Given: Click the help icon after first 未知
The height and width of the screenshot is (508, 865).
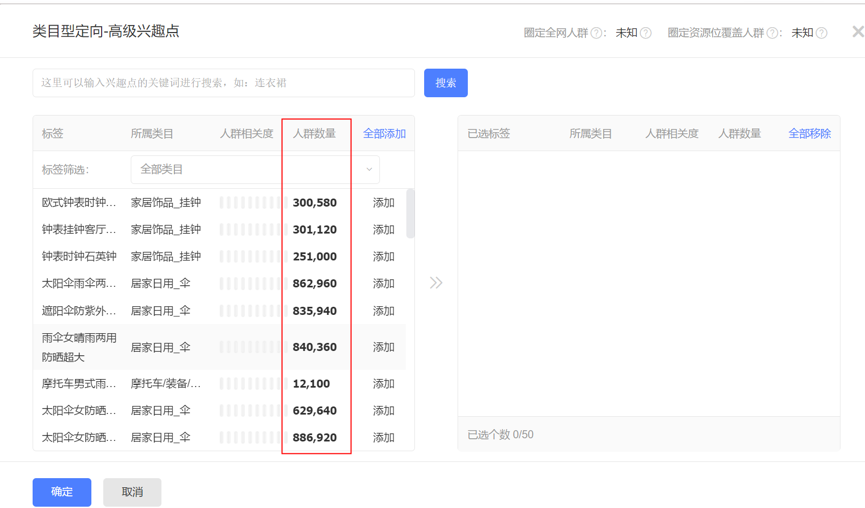Looking at the screenshot, I should (x=645, y=33).
